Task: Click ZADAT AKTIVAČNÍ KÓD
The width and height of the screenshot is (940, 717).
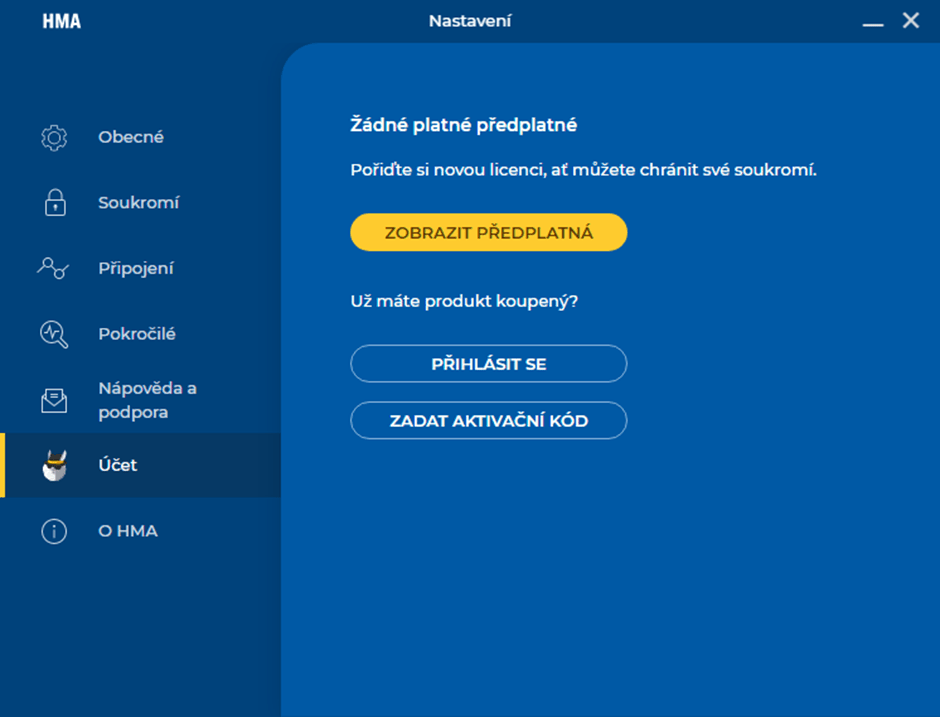Action: [488, 420]
